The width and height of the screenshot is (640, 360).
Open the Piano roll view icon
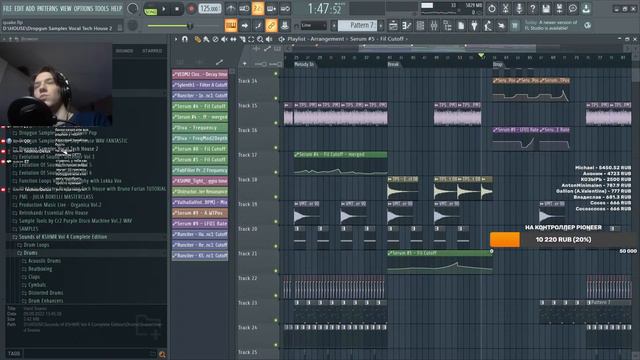[x=407, y=26]
